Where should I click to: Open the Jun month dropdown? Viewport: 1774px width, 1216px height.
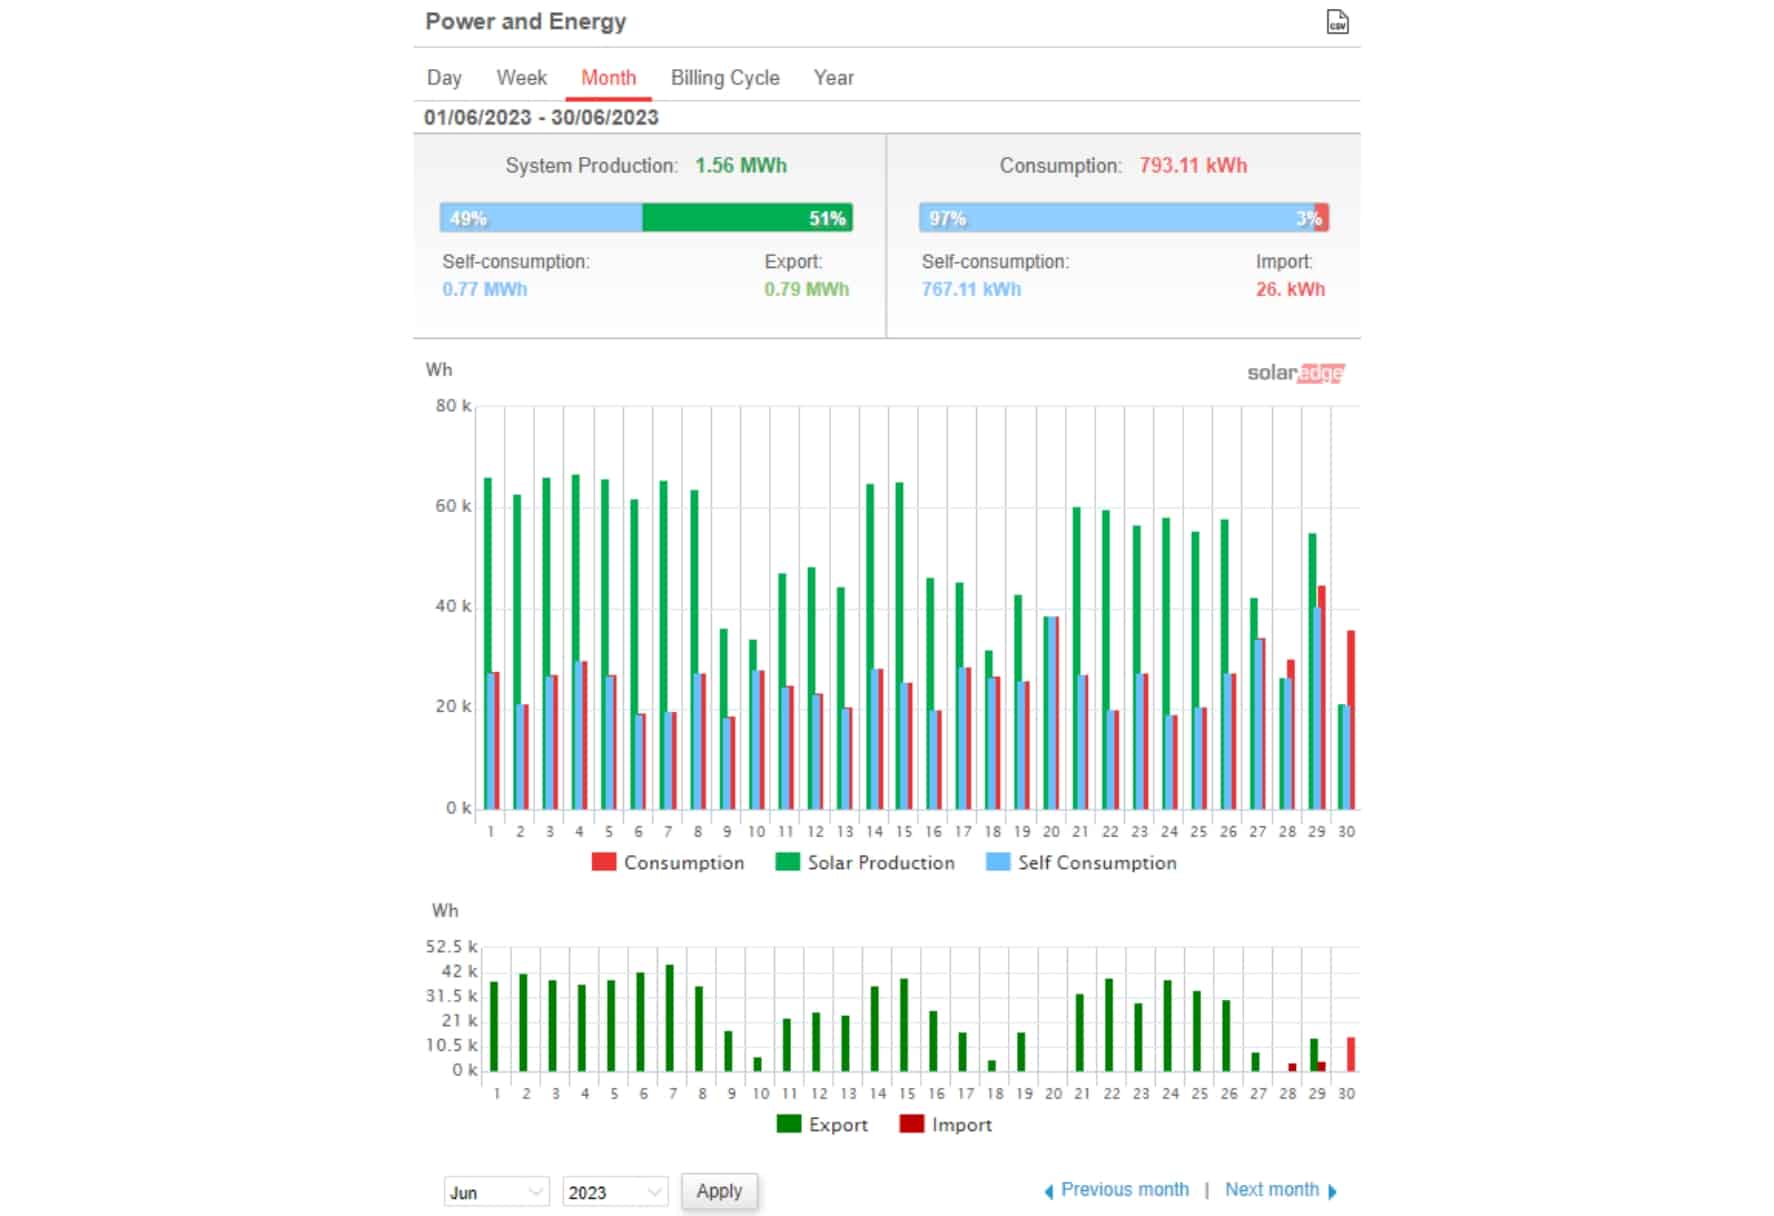(x=497, y=1192)
